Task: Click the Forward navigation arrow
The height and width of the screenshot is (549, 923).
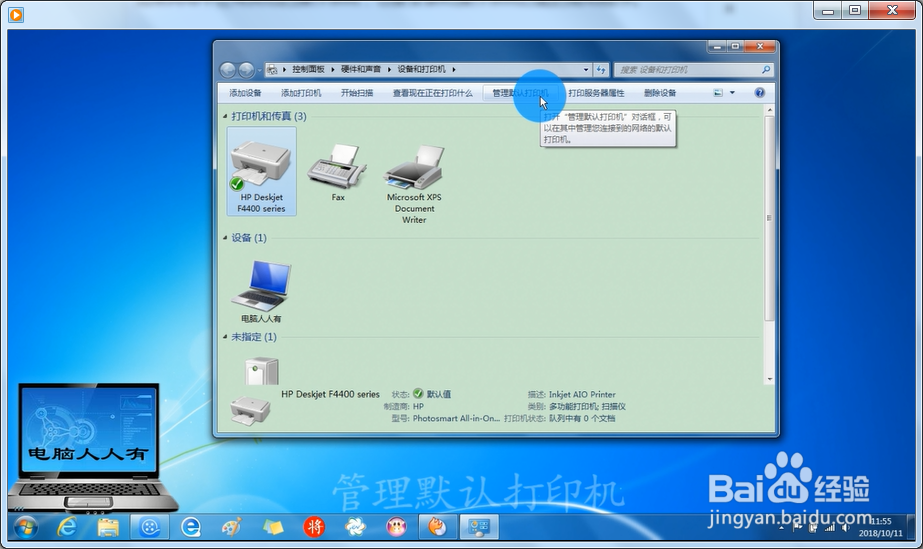Action: (x=246, y=70)
